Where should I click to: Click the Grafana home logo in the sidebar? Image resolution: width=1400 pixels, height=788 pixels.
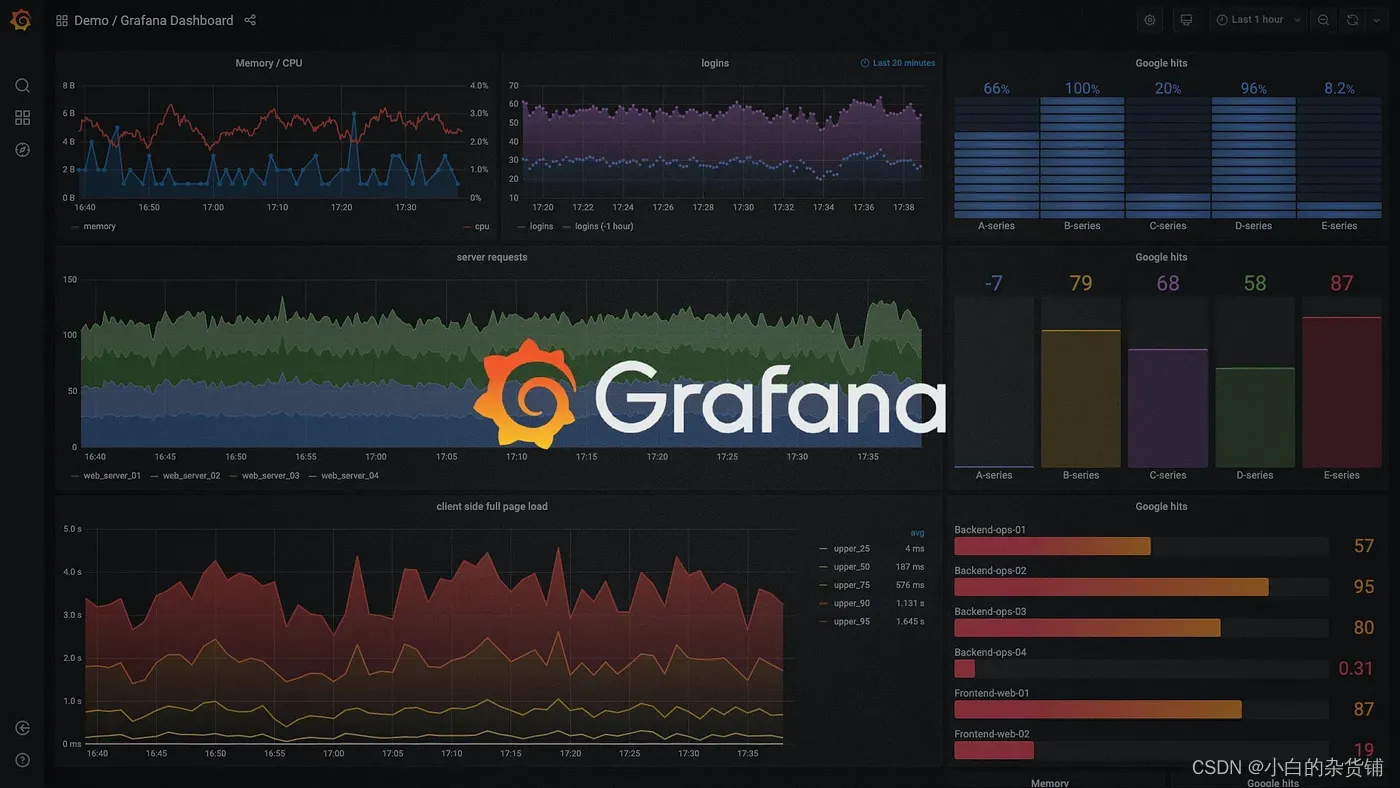(x=21, y=20)
